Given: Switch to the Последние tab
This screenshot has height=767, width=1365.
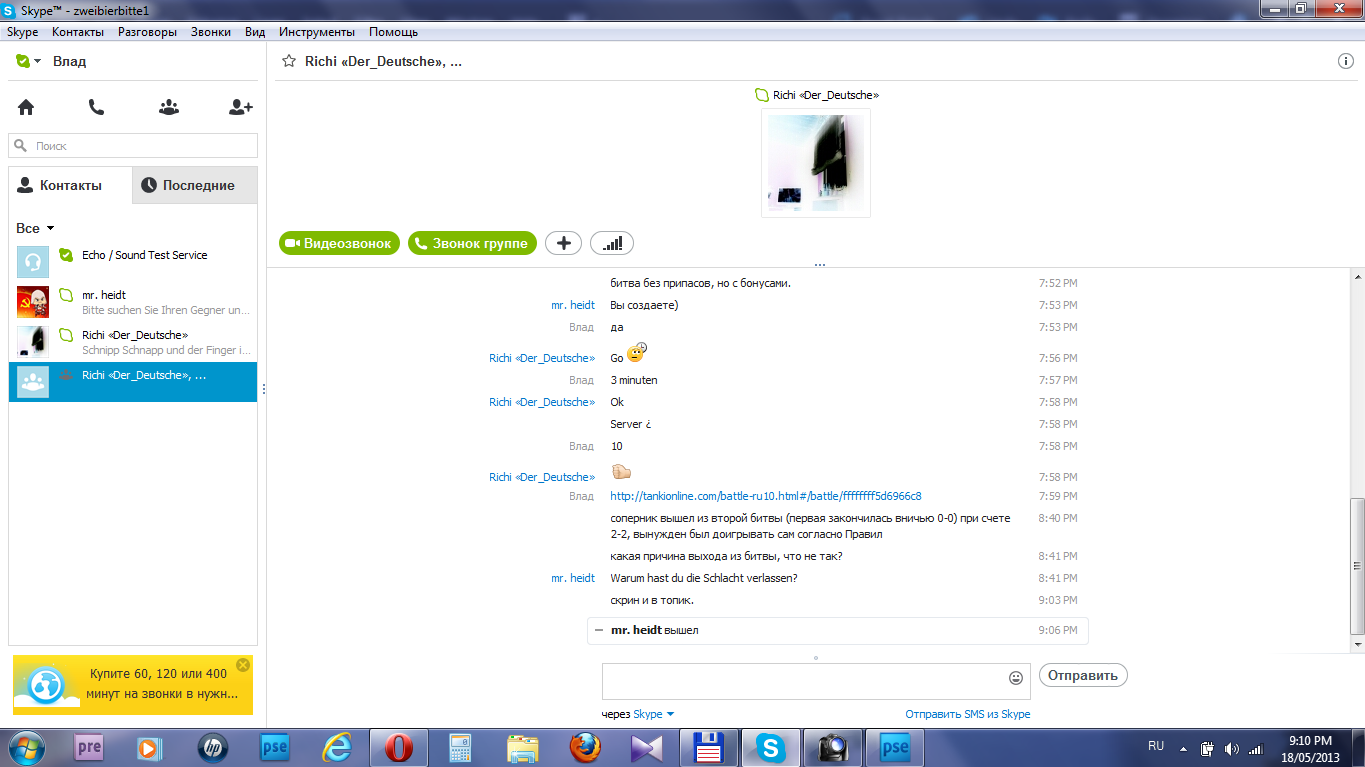Looking at the screenshot, I should click(x=195, y=185).
